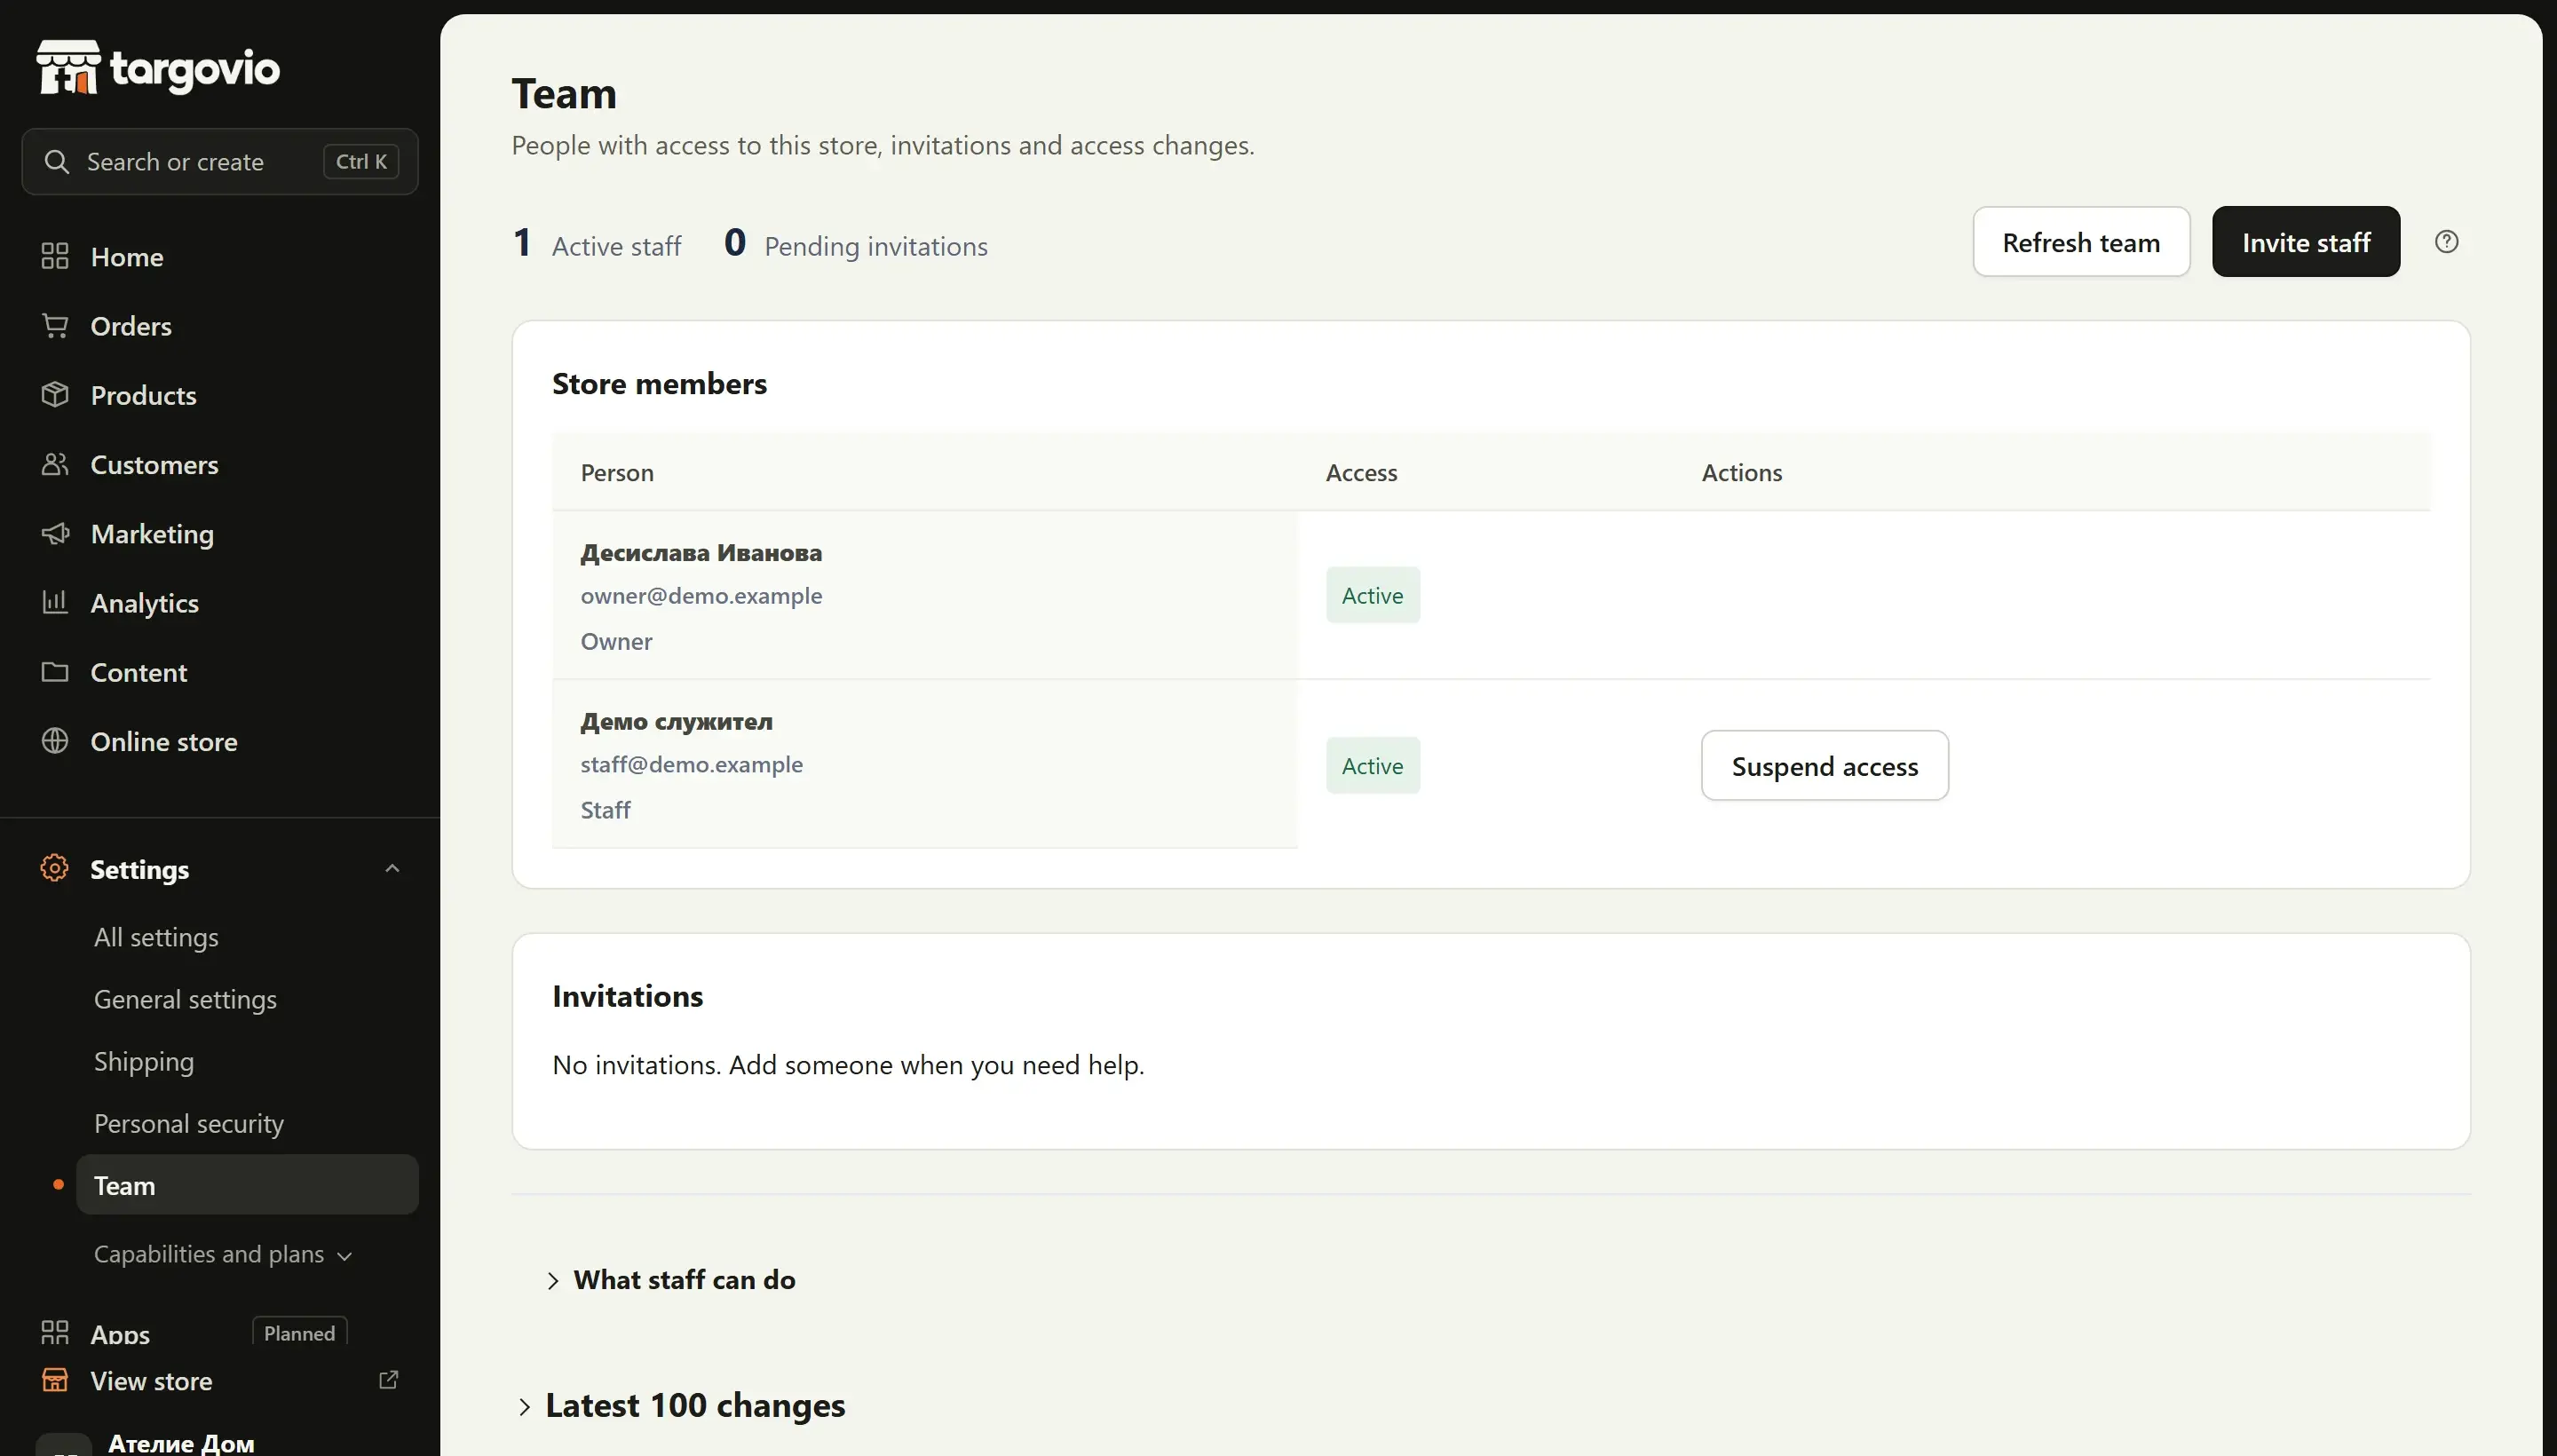The height and width of the screenshot is (1456, 2557).
Task: Click the targovio storefront logo icon
Action: 68,67
